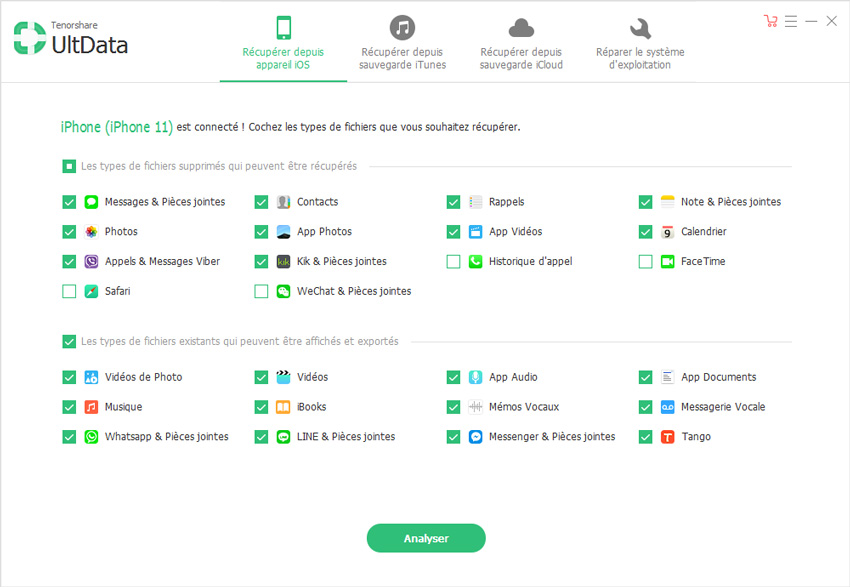Click the WeChat app icon
This screenshot has height=587, width=850.
(x=283, y=292)
